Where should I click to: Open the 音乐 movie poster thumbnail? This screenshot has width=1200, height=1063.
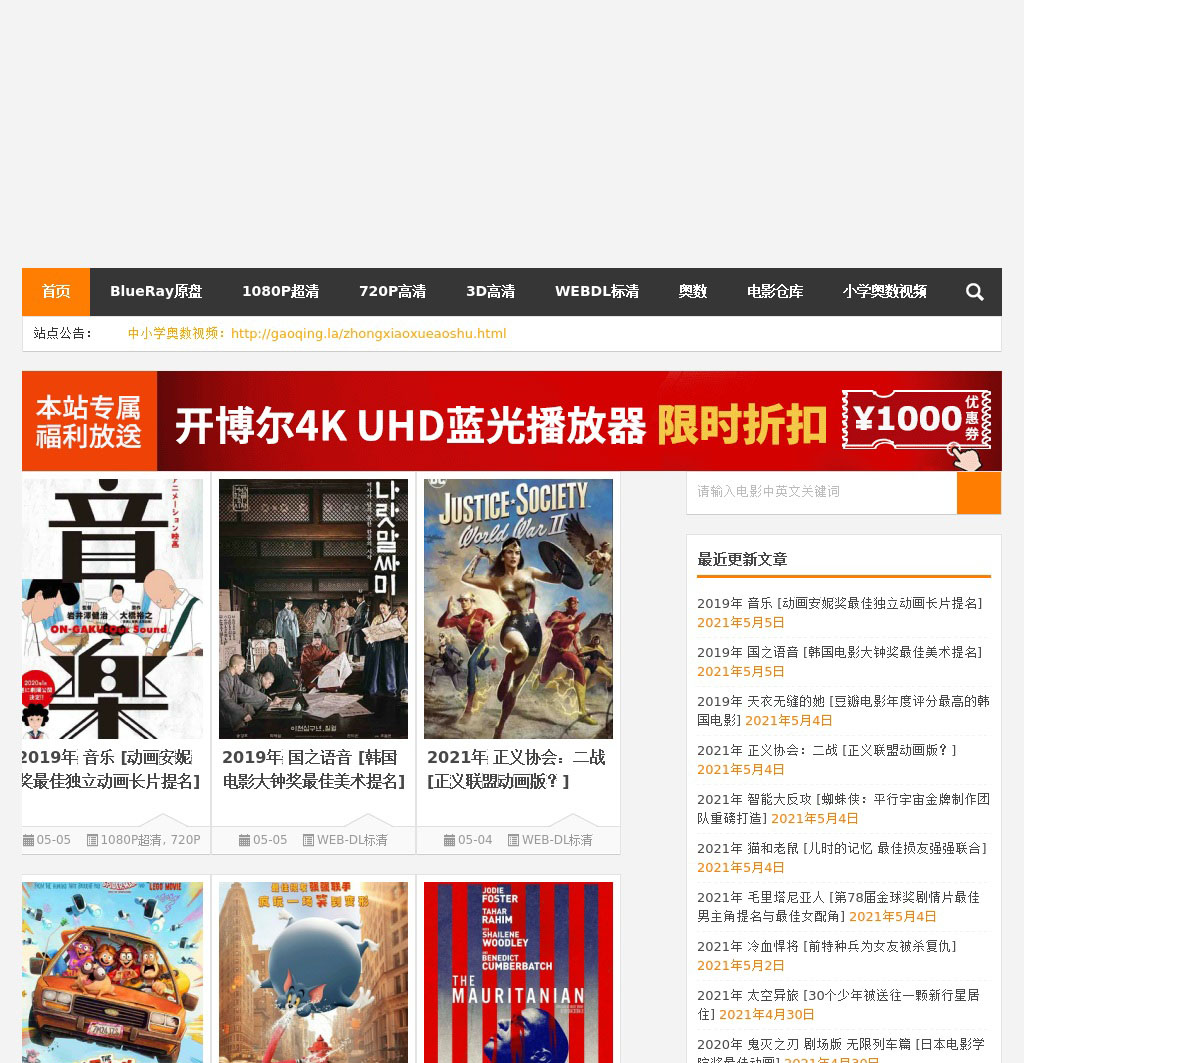click(112, 609)
